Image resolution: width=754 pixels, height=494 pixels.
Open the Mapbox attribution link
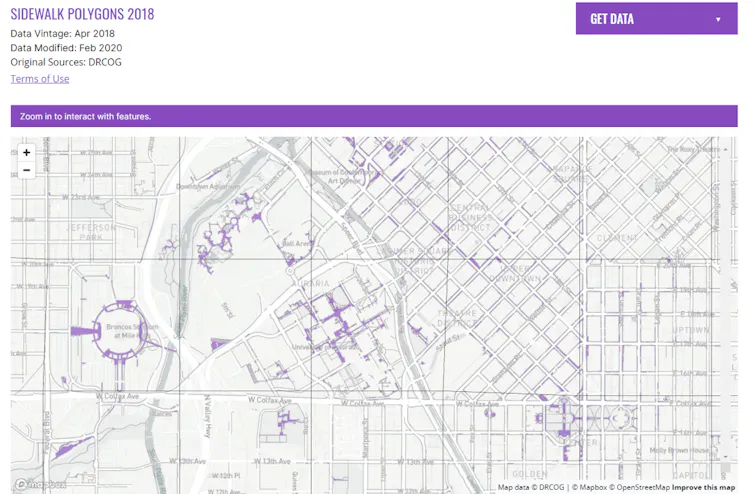pyautogui.click(x=590, y=487)
